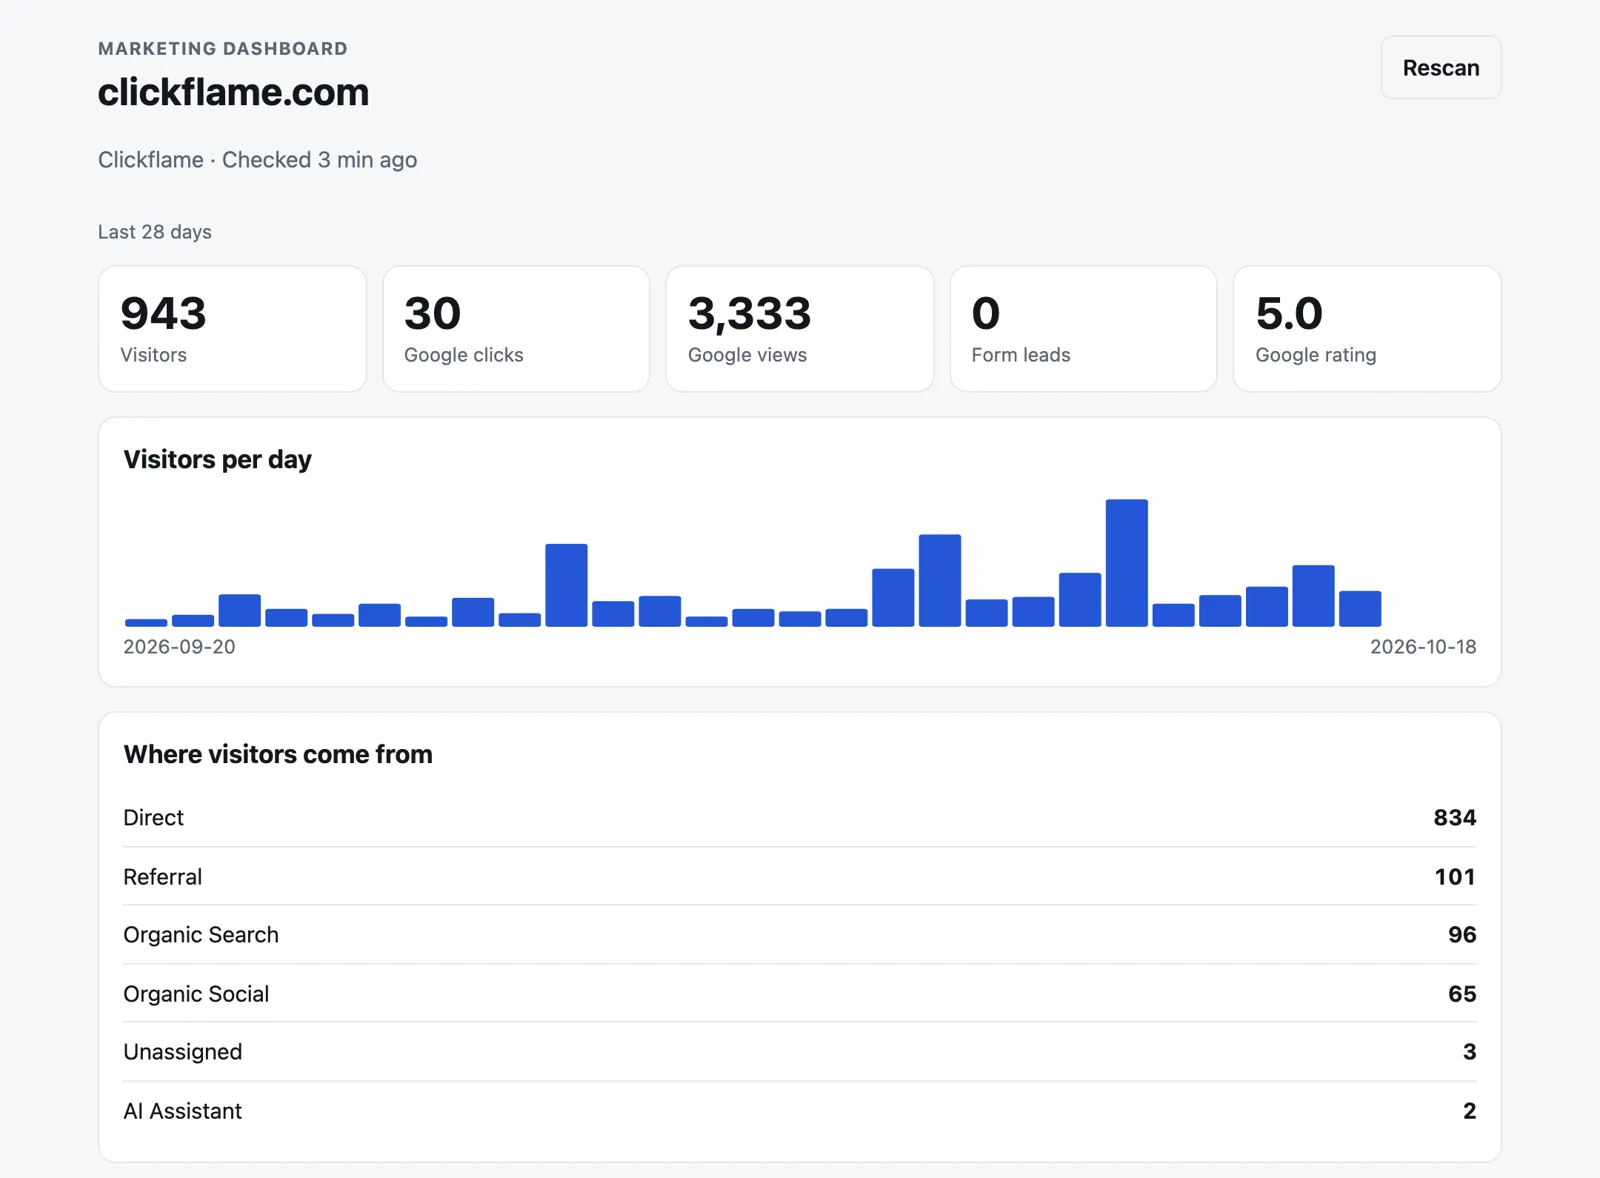Click the Rescan button
1600x1178 pixels.
click(1440, 68)
